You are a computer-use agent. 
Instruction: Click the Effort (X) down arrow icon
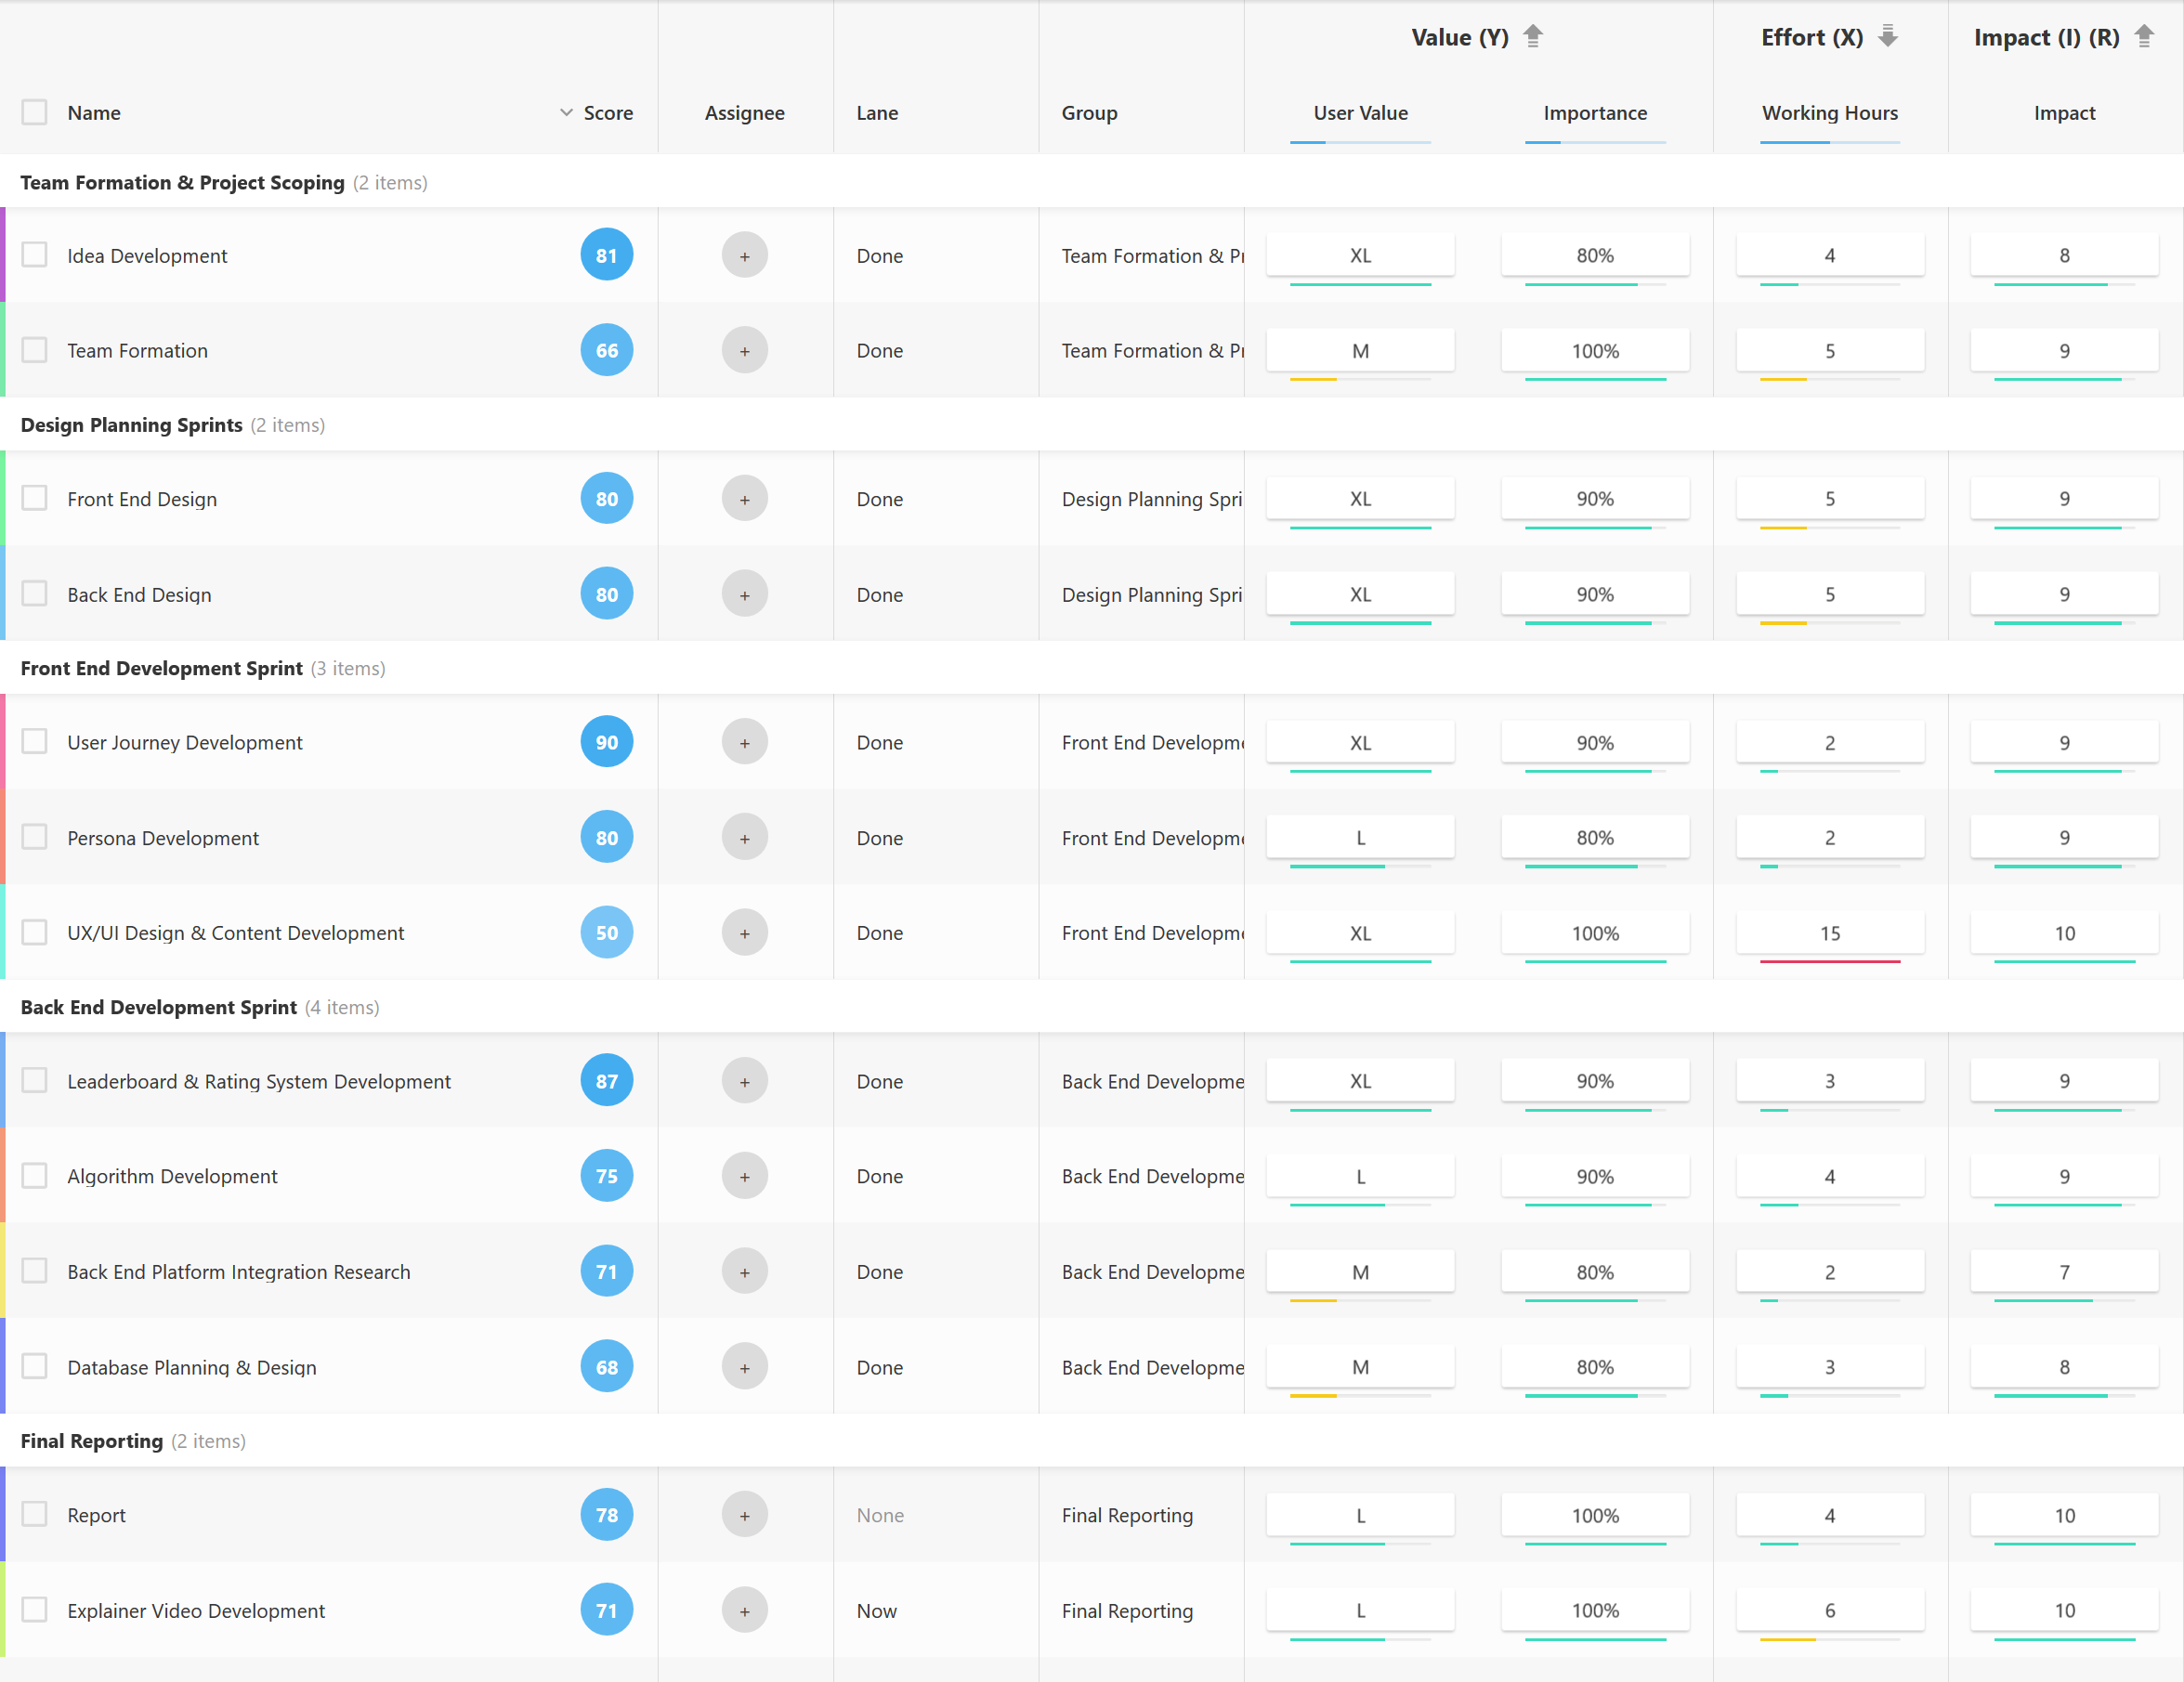pos(1887,37)
